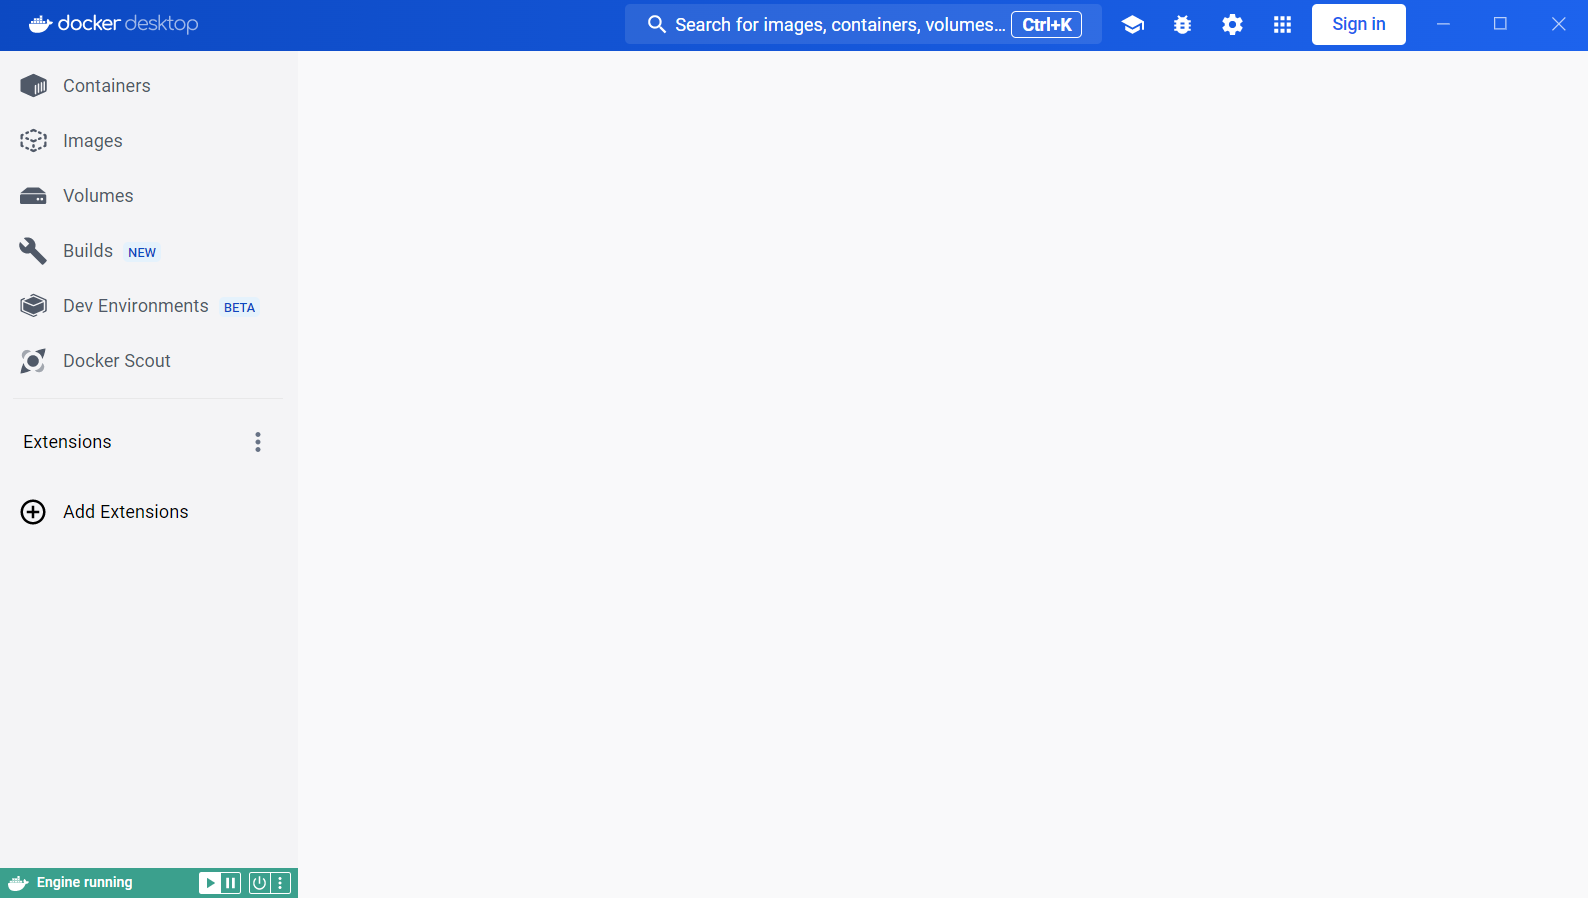Open Settings via the gear icon

tap(1232, 25)
